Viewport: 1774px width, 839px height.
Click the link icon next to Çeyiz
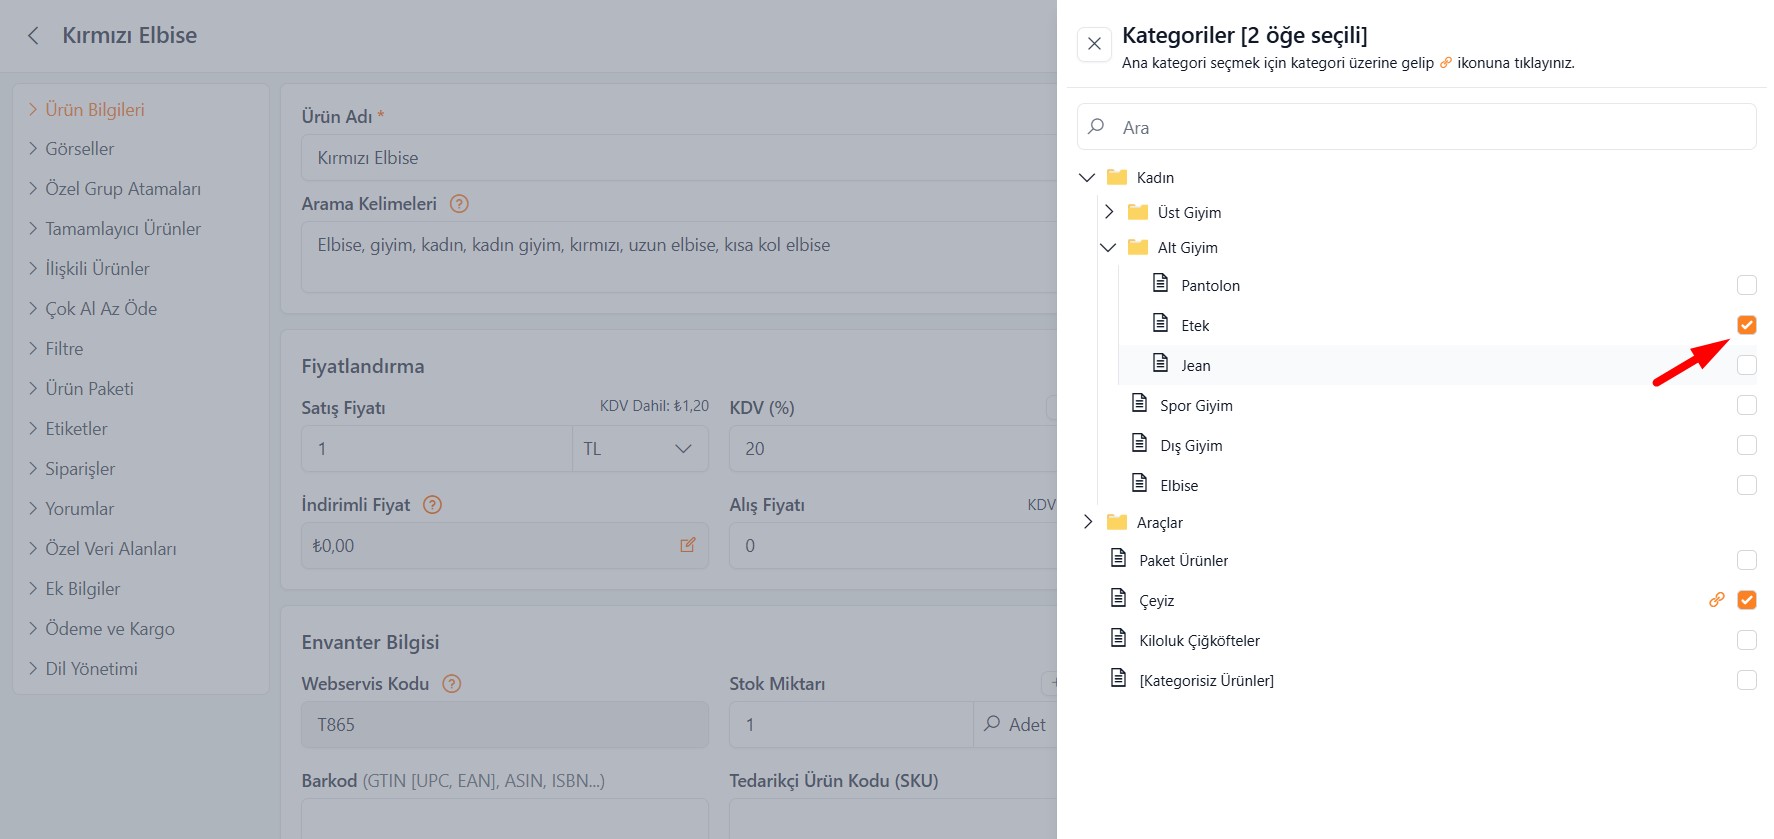click(1716, 600)
